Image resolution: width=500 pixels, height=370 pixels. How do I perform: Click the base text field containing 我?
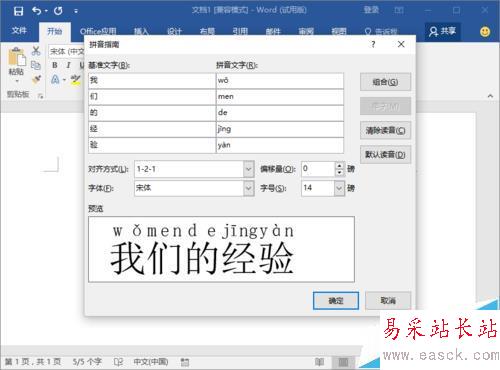[x=152, y=81]
